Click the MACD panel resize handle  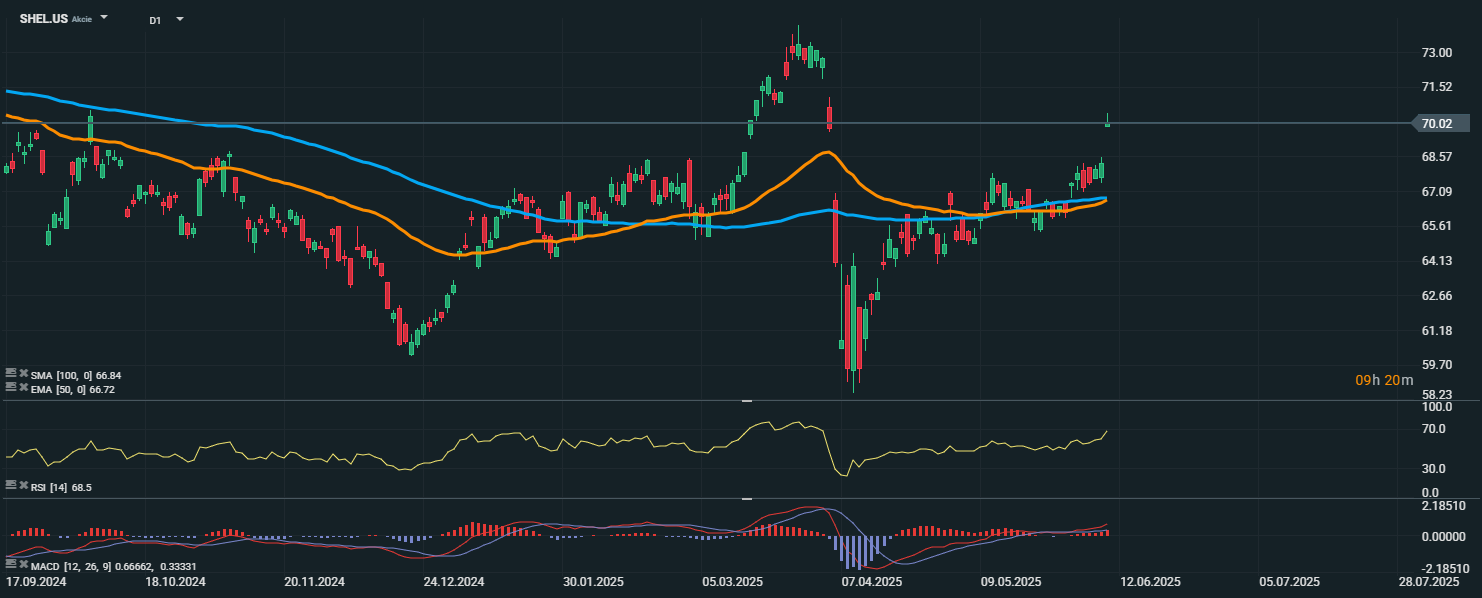746,498
